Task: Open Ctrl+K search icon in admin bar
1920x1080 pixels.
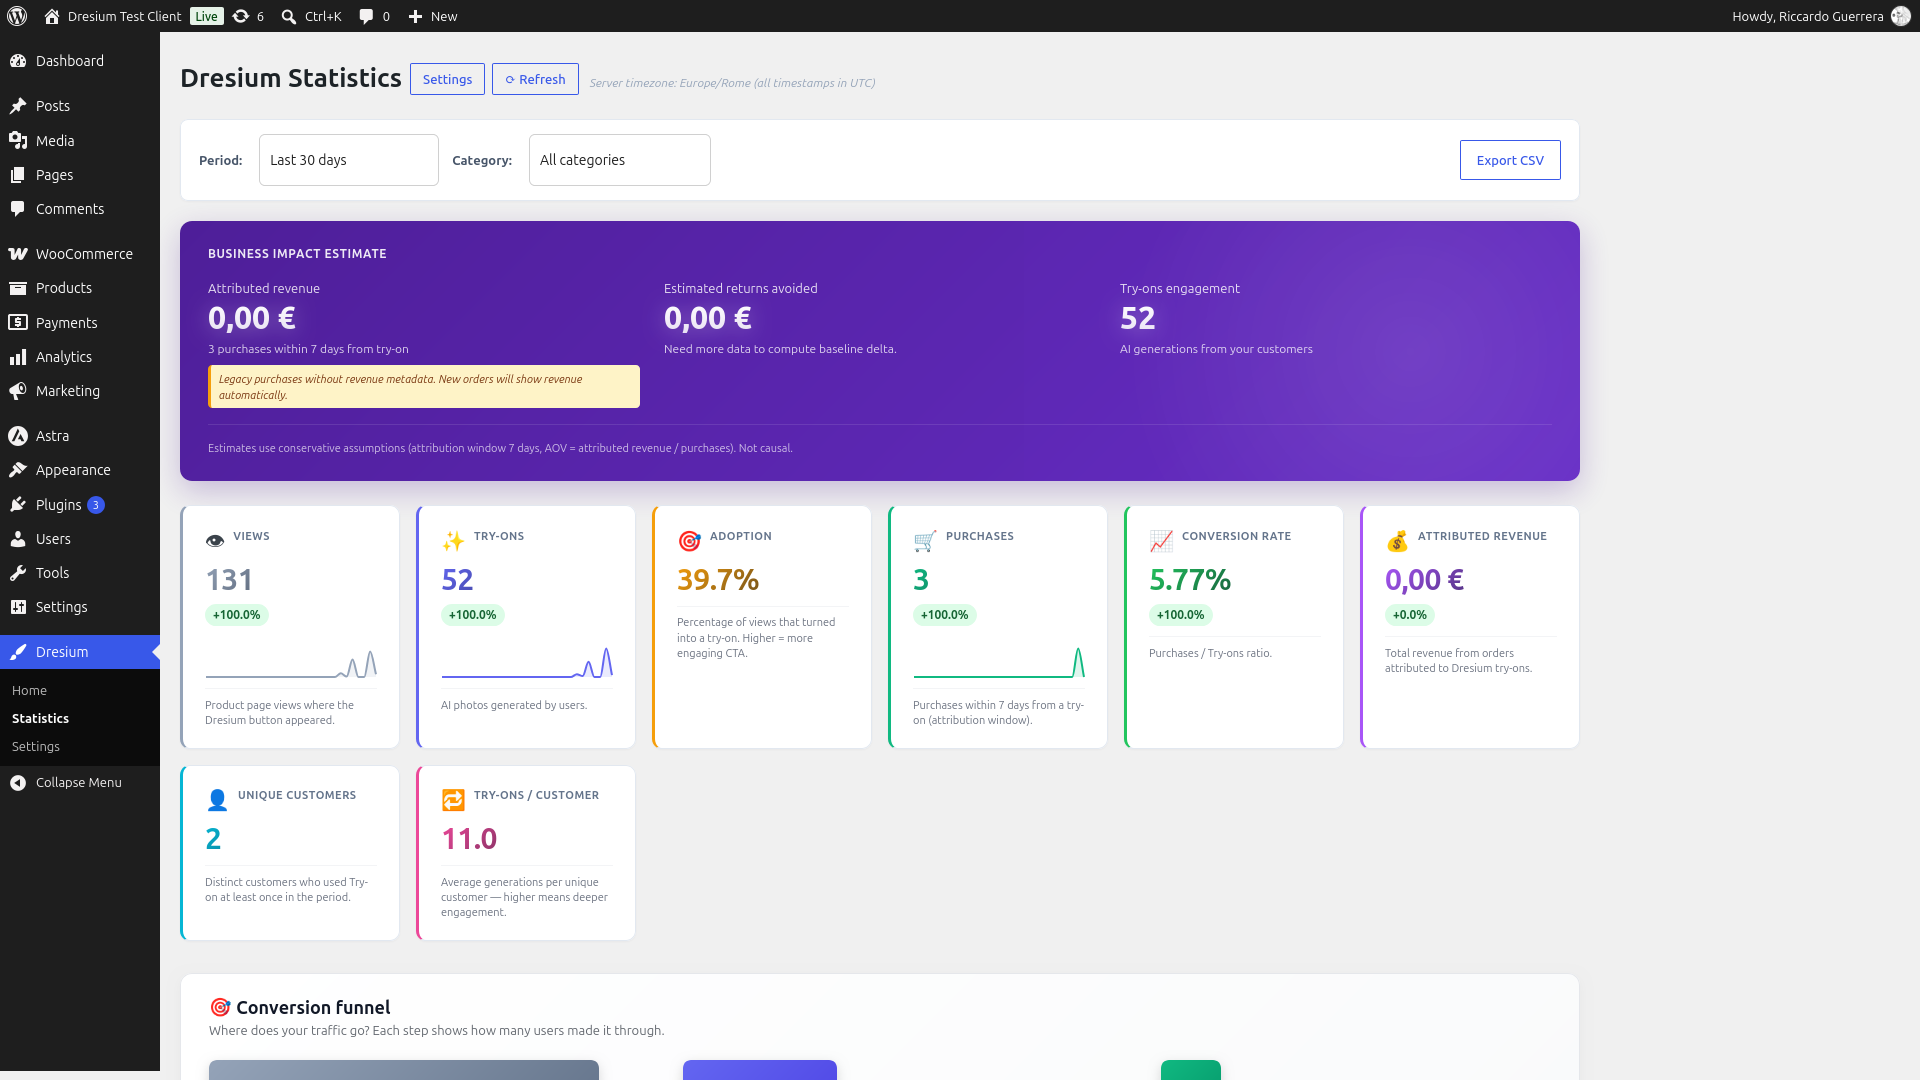Action: tap(289, 16)
